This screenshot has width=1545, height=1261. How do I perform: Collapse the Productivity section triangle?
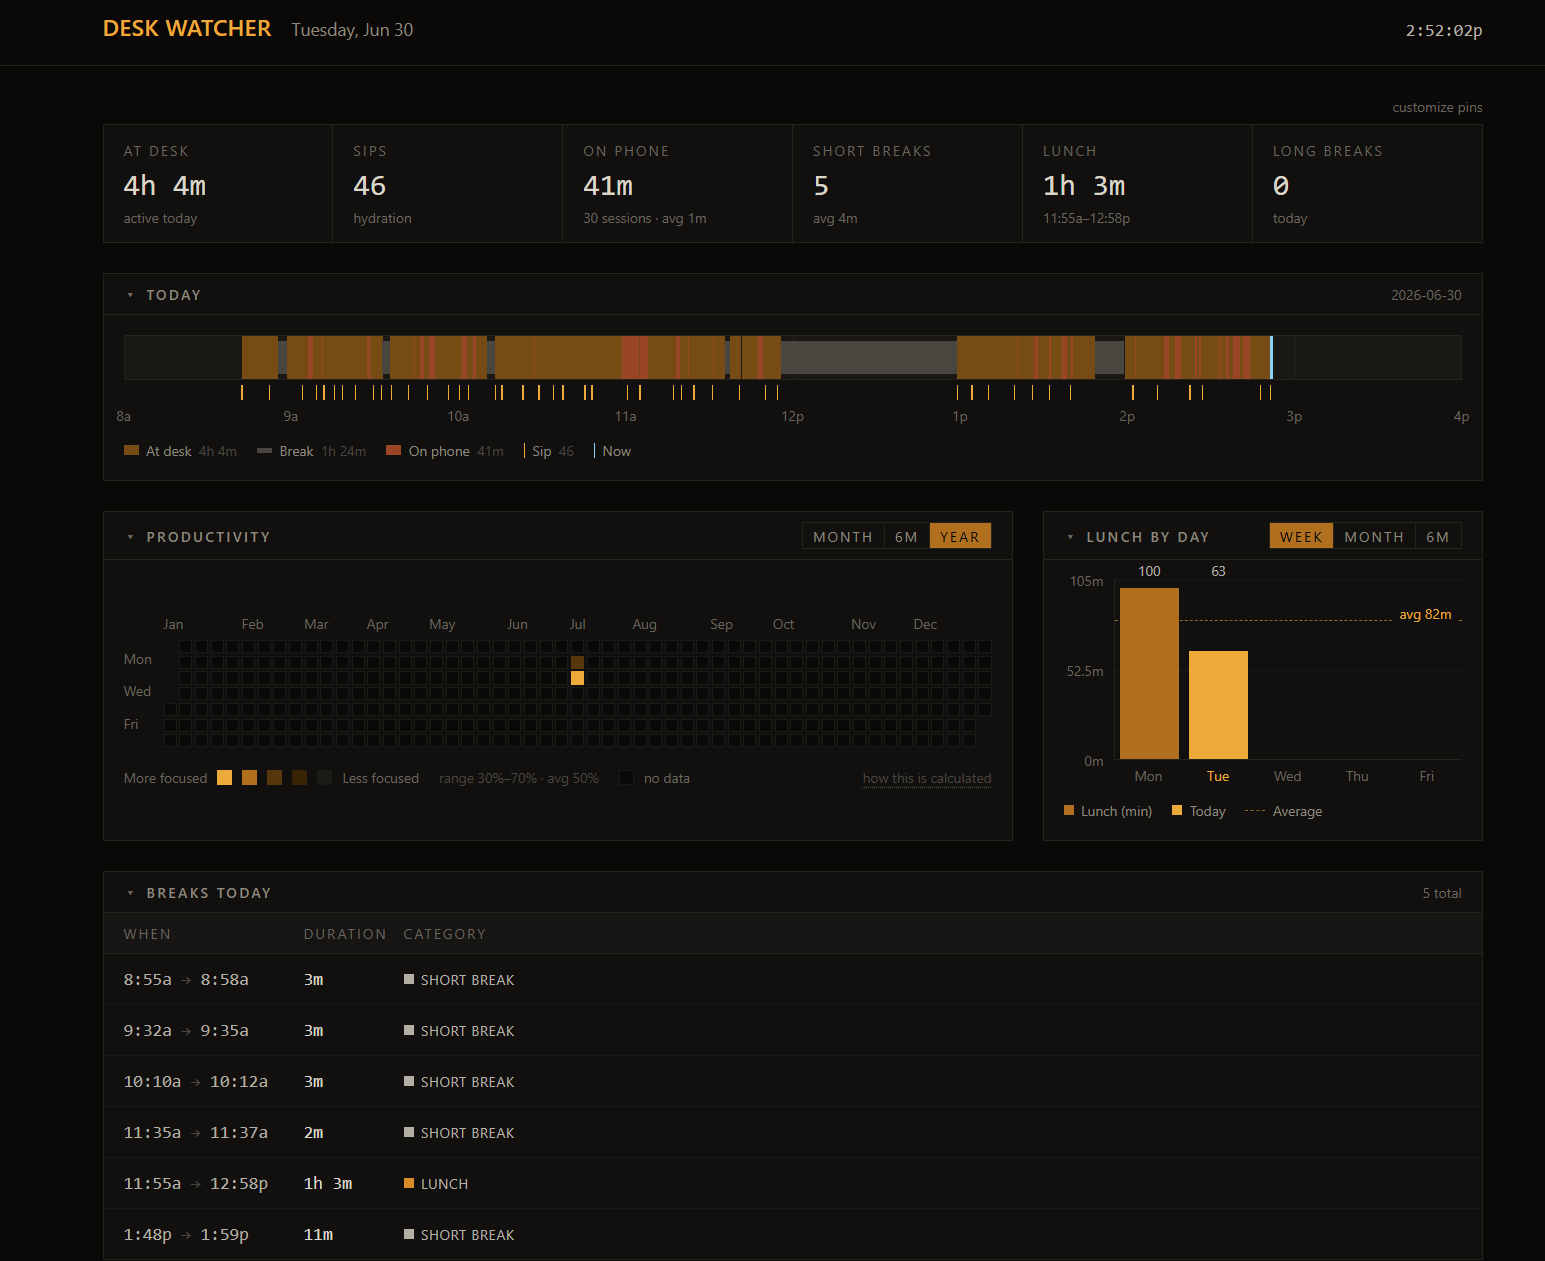click(130, 537)
